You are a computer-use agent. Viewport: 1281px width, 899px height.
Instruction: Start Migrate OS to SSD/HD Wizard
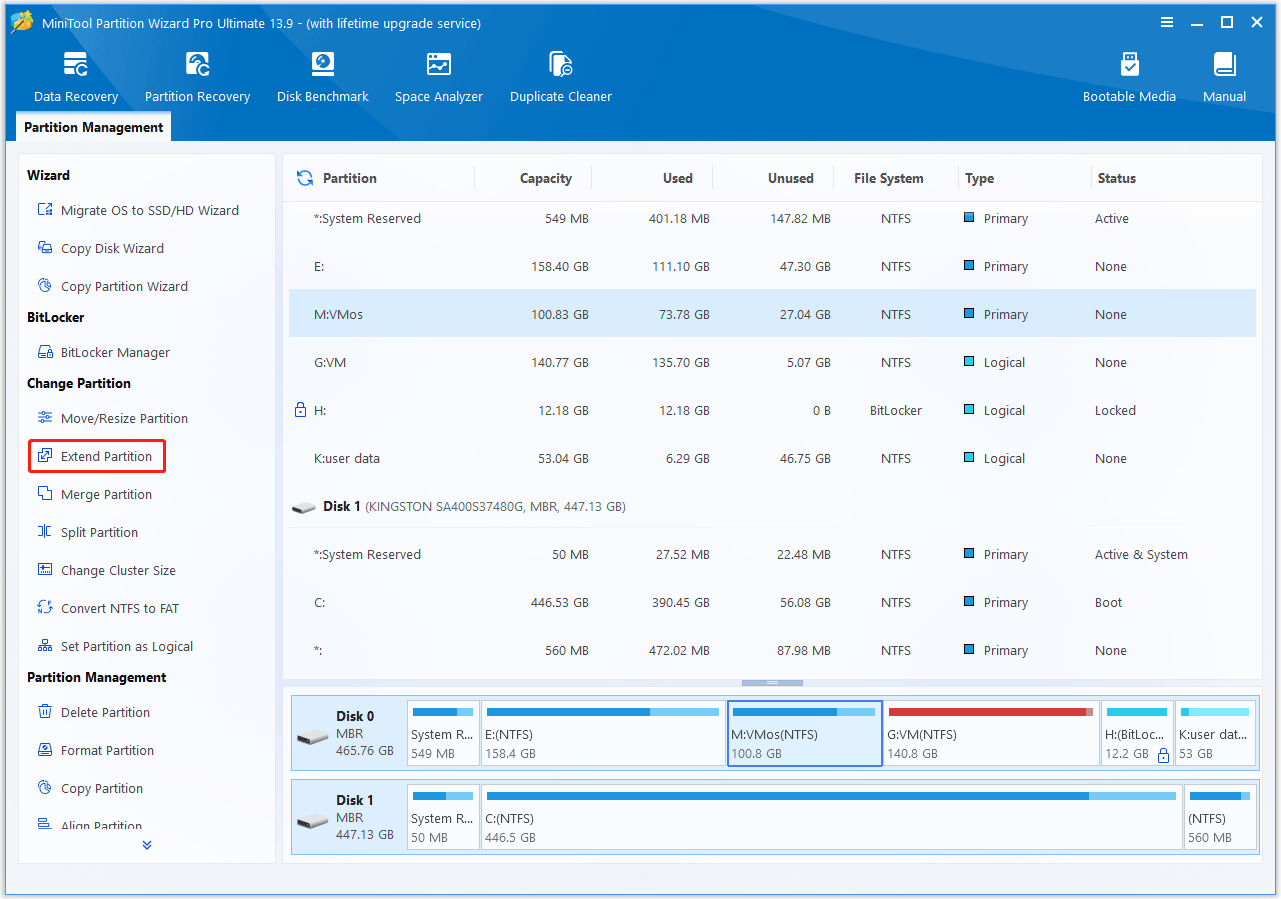coord(138,210)
